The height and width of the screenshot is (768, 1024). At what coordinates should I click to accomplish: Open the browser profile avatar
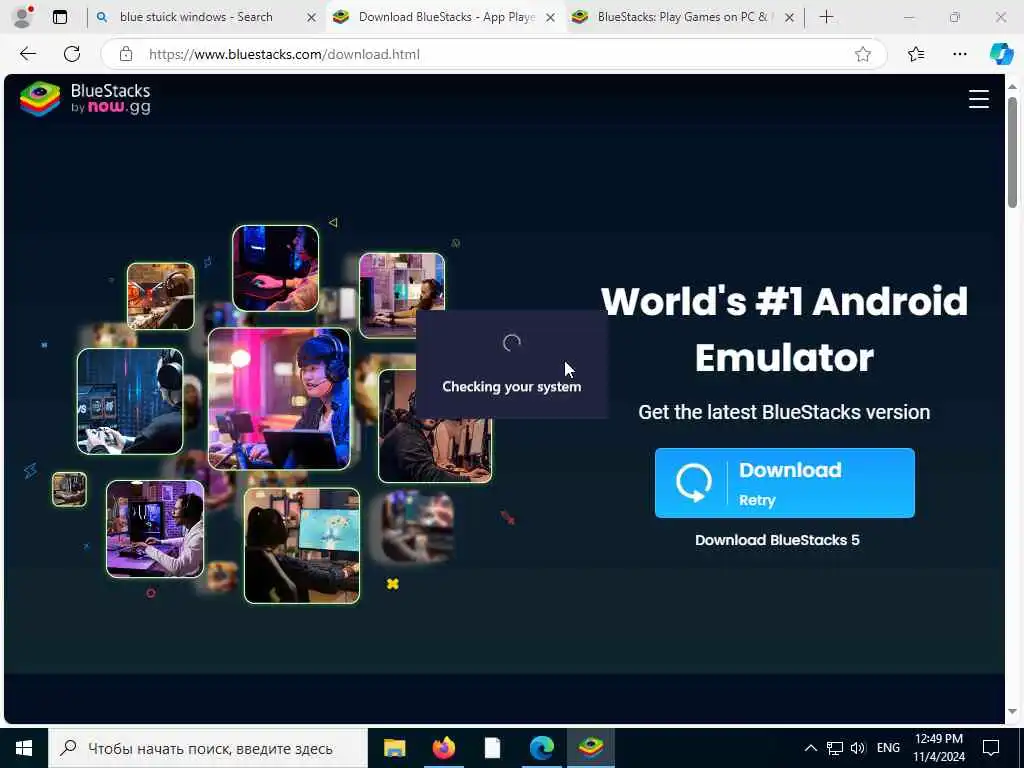coord(22,17)
